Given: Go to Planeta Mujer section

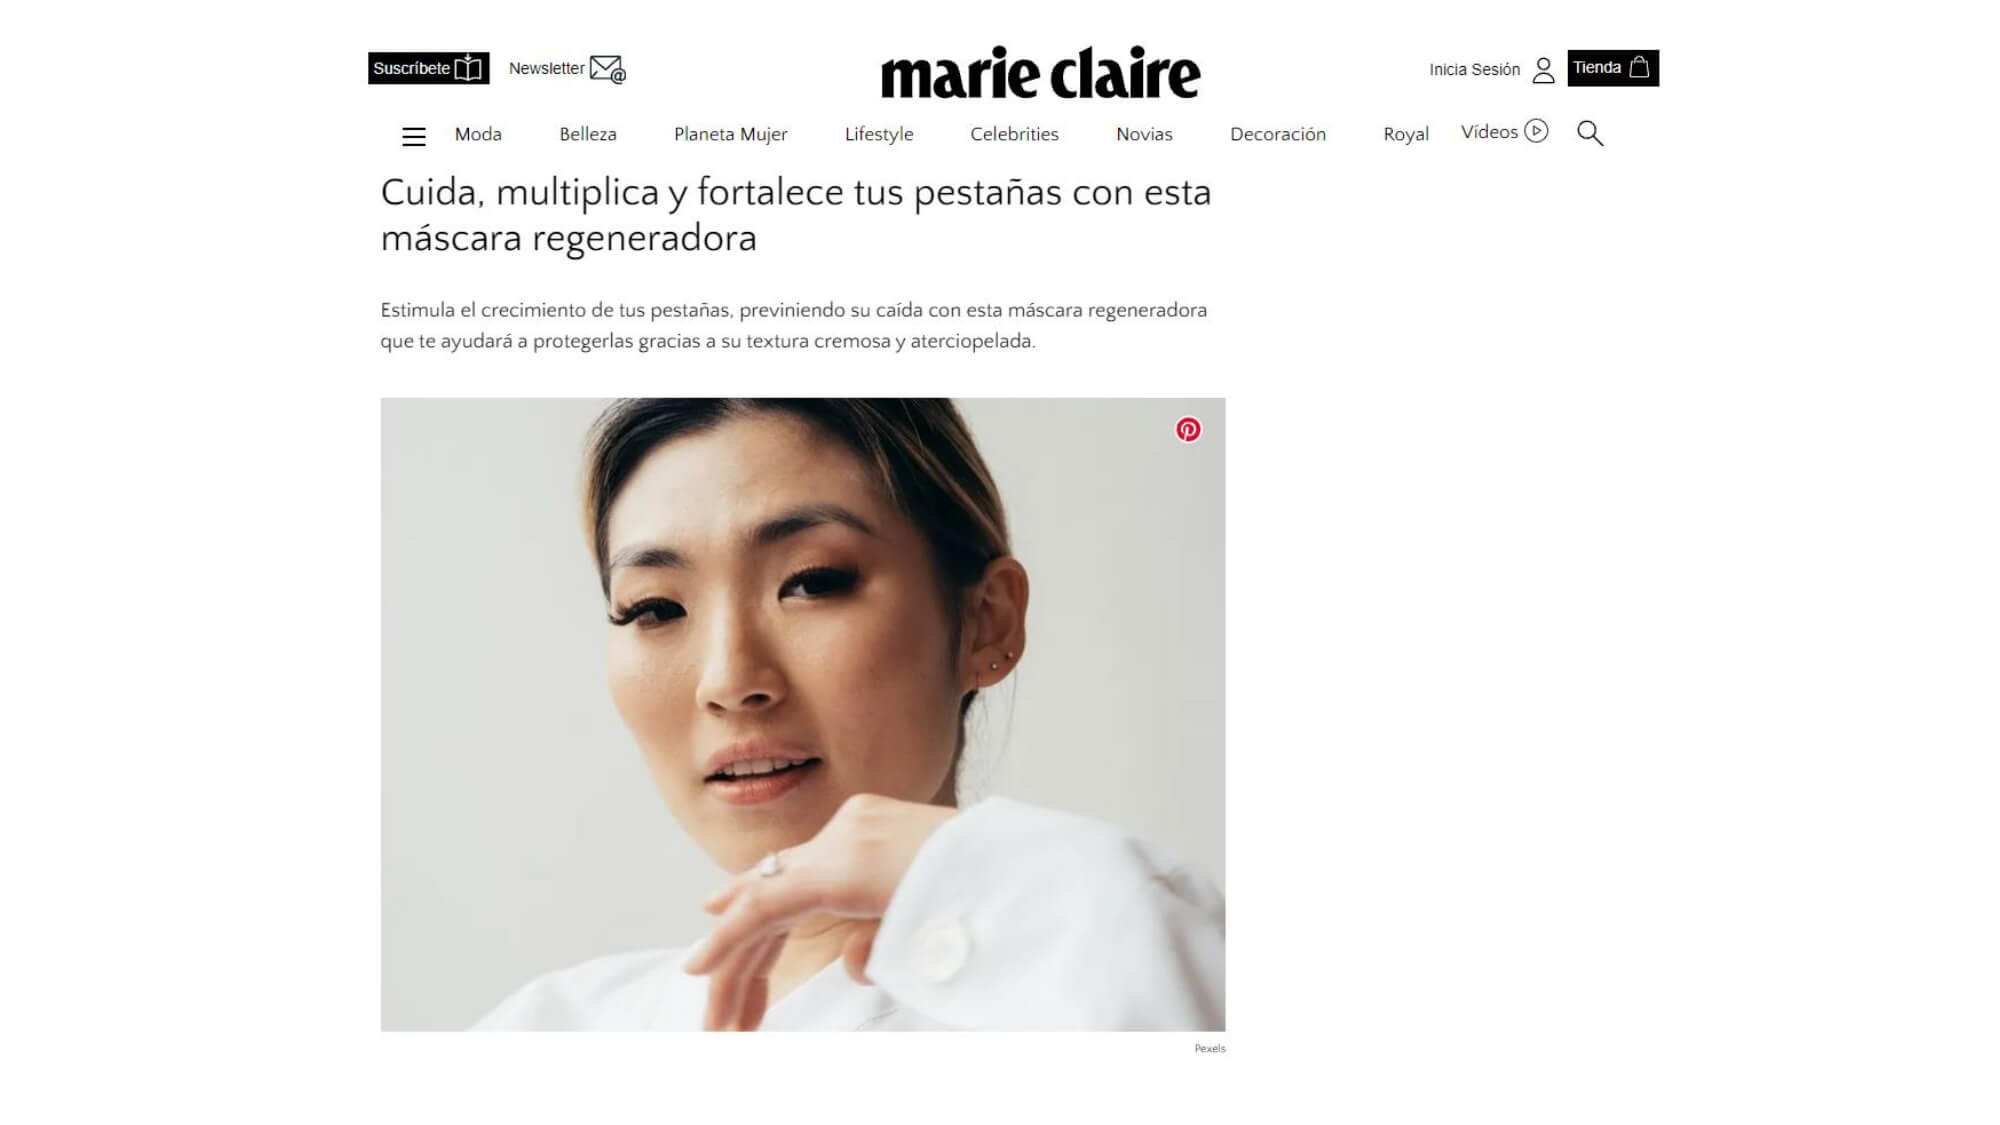Looking at the screenshot, I should coord(731,134).
